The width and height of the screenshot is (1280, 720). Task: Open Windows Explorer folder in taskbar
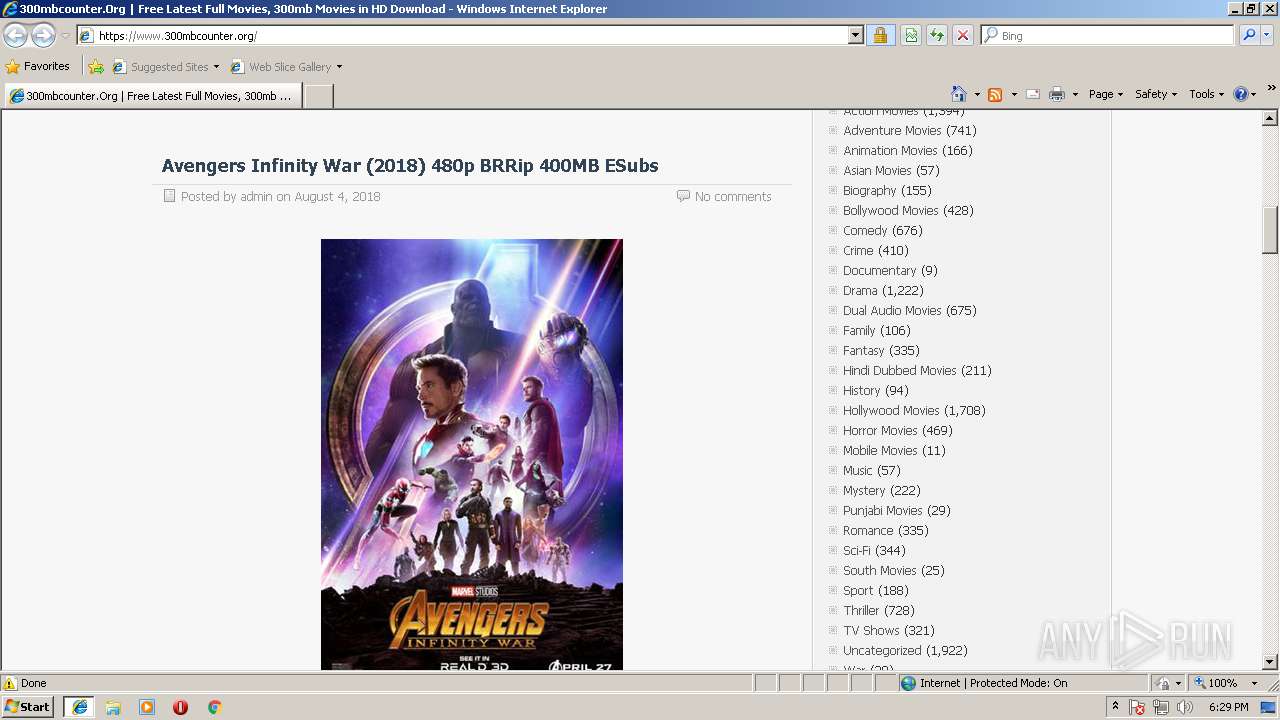[x=113, y=707]
